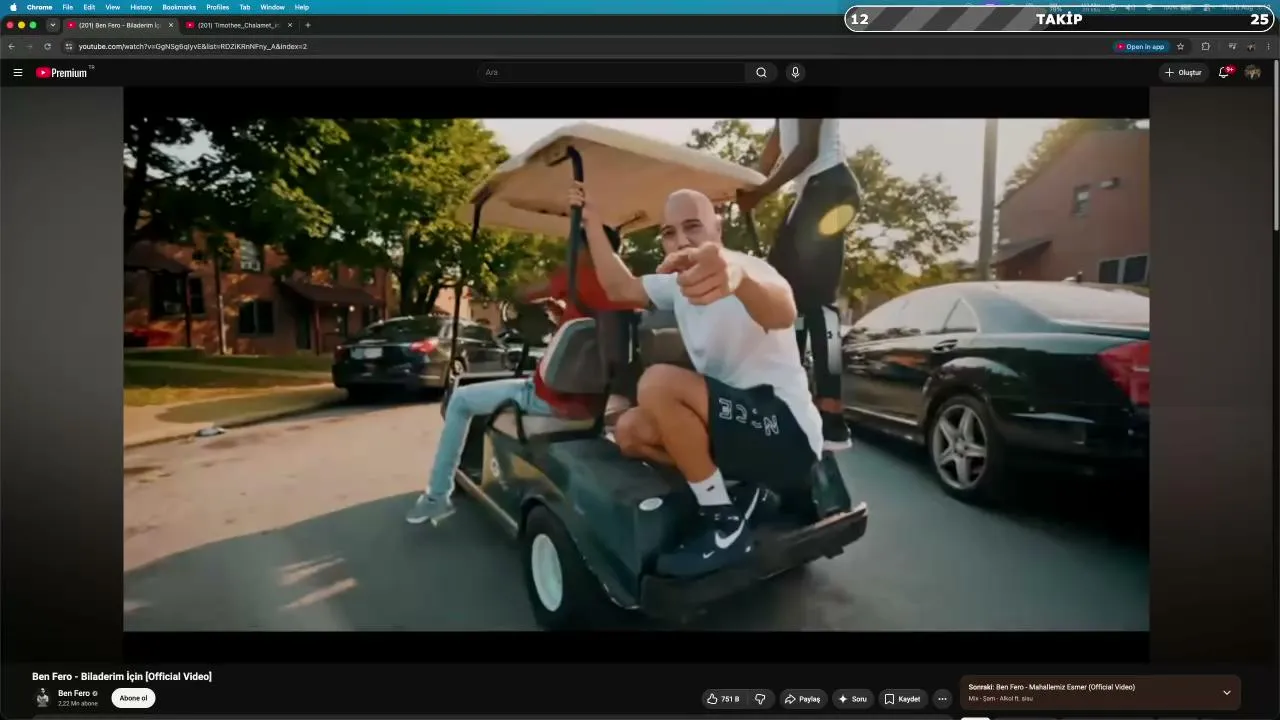Image resolution: width=1280 pixels, height=720 pixels.
Task: Open the Chrome extensions puzzle icon
Action: 1205,46
